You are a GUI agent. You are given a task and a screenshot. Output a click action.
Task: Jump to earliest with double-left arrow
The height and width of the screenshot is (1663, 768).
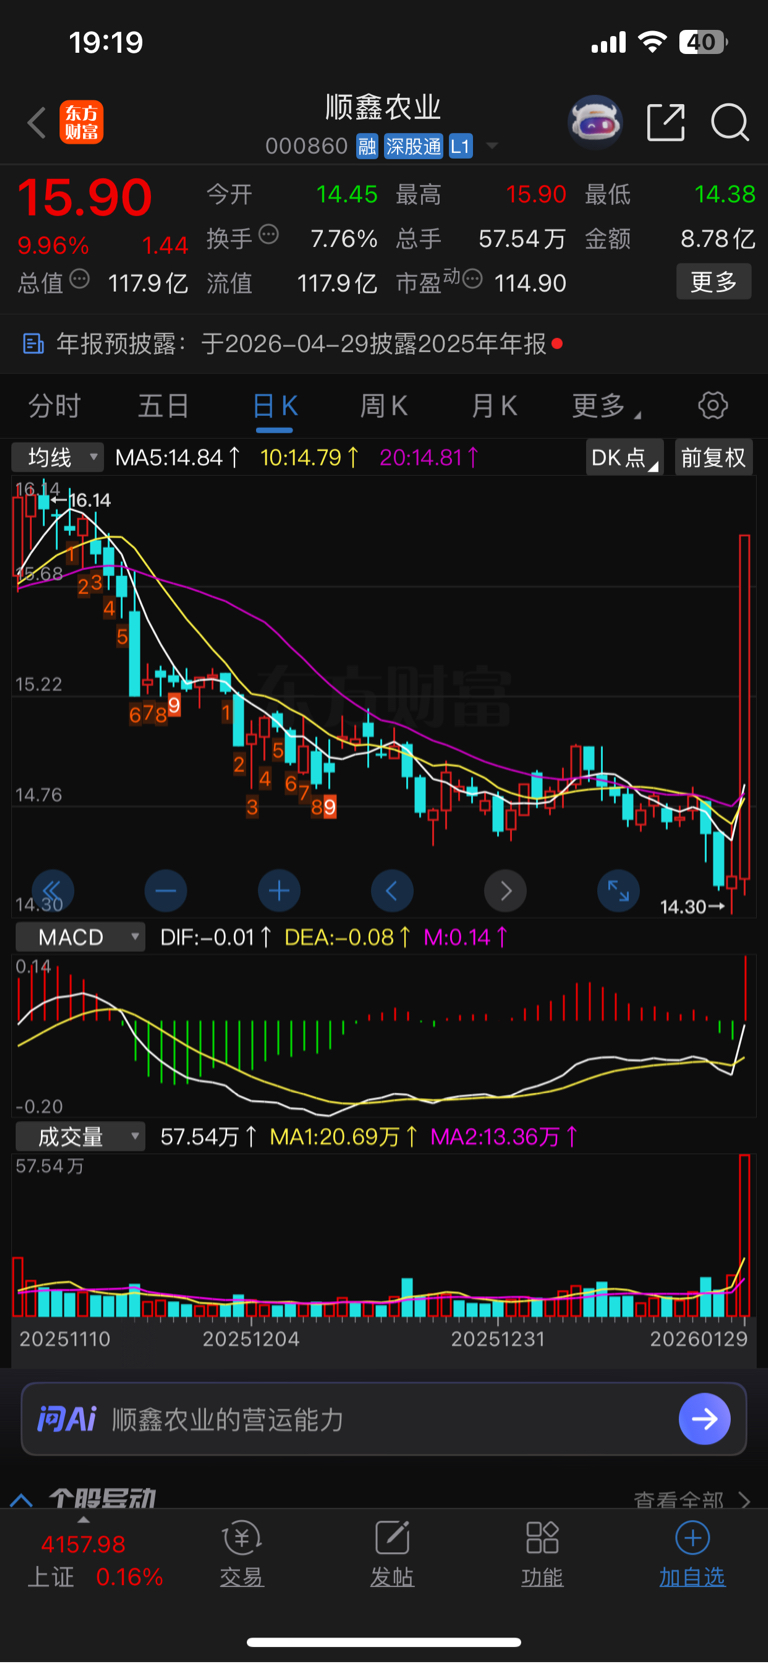(x=53, y=890)
